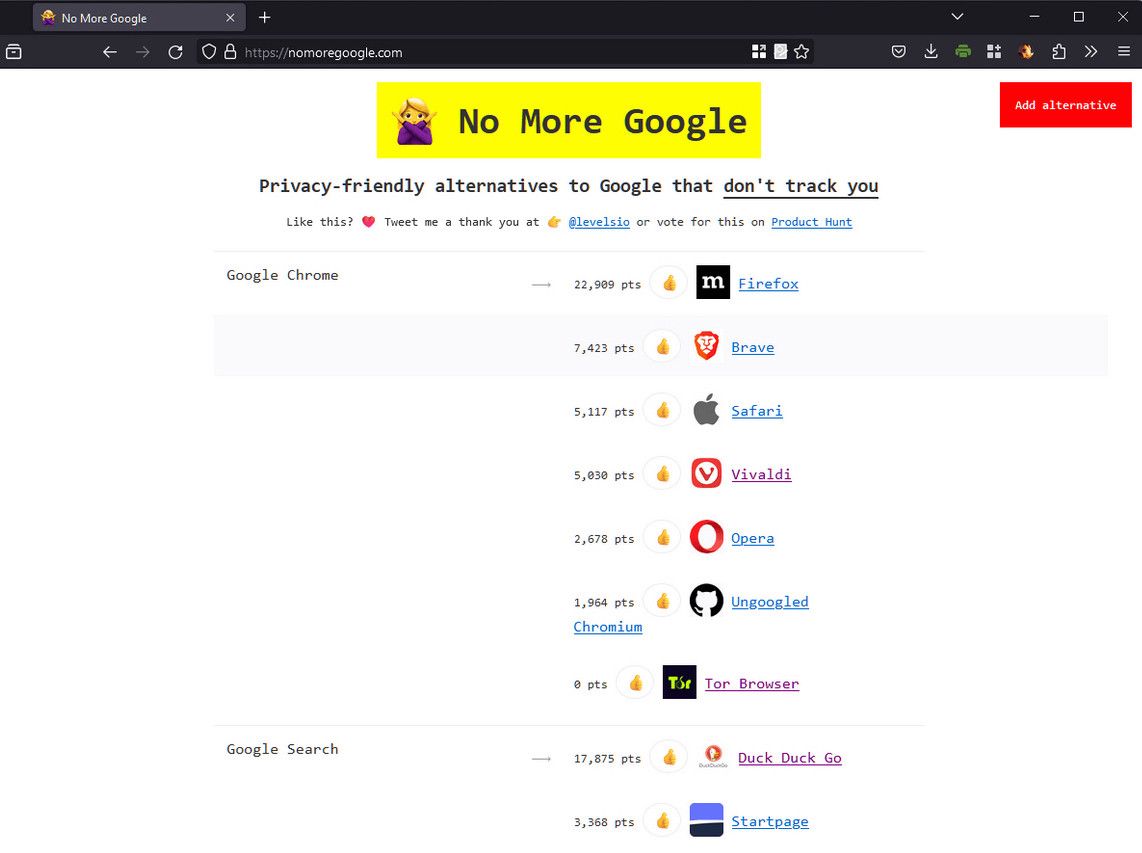Click the green printer toolbar icon
The height and width of the screenshot is (853, 1142).
point(963,52)
